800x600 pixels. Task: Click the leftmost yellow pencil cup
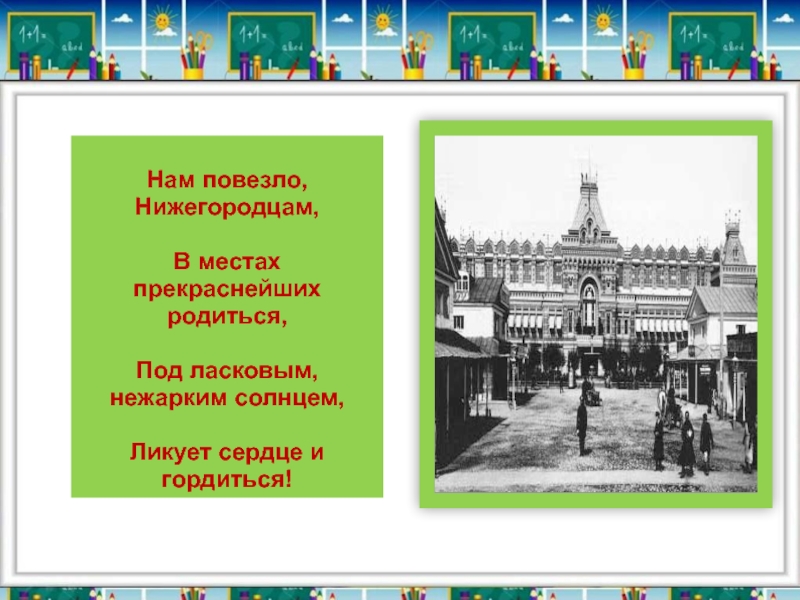pyautogui.click(x=192, y=68)
